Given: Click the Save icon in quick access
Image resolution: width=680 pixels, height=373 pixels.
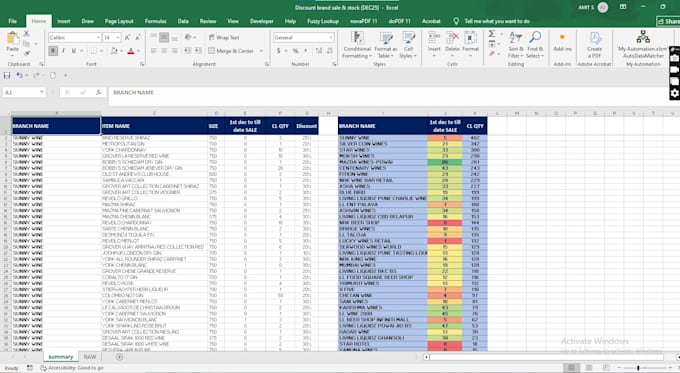Looking at the screenshot, I should [x=7, y=75].
